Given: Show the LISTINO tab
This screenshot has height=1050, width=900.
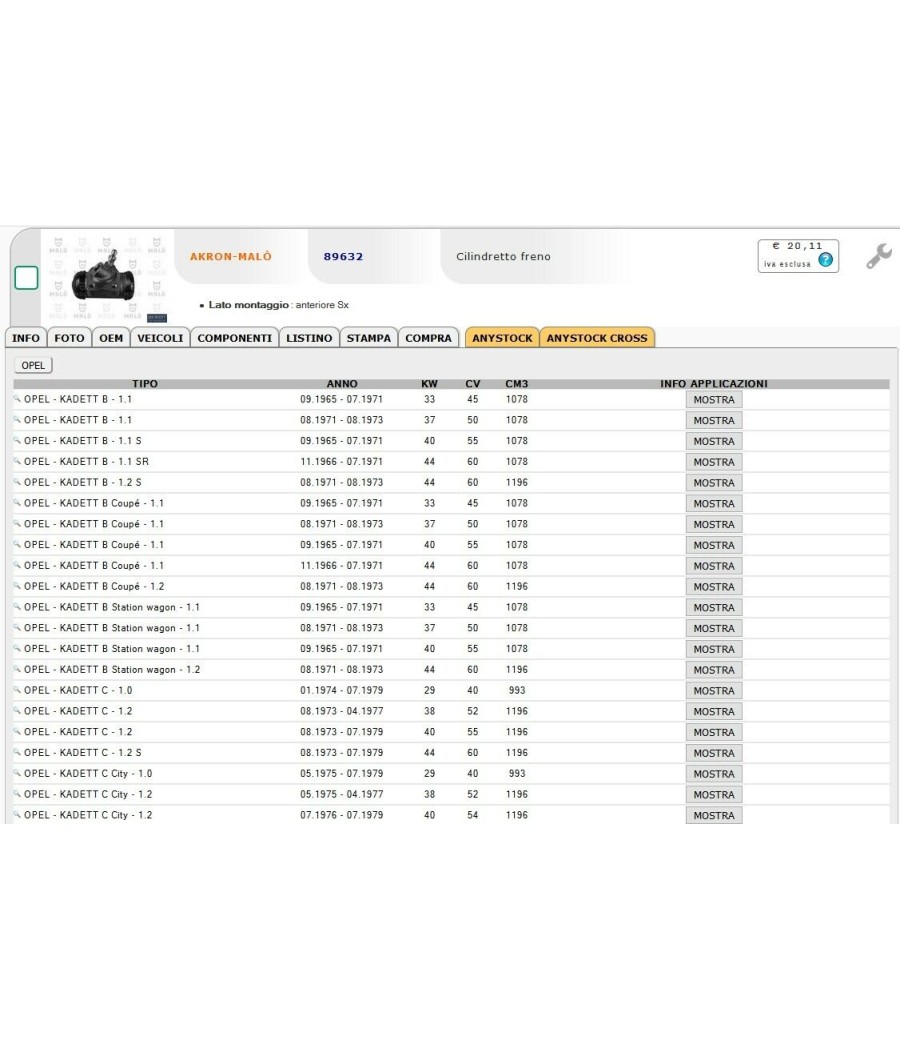Looking at the screenshot, I should pos(309,338).
